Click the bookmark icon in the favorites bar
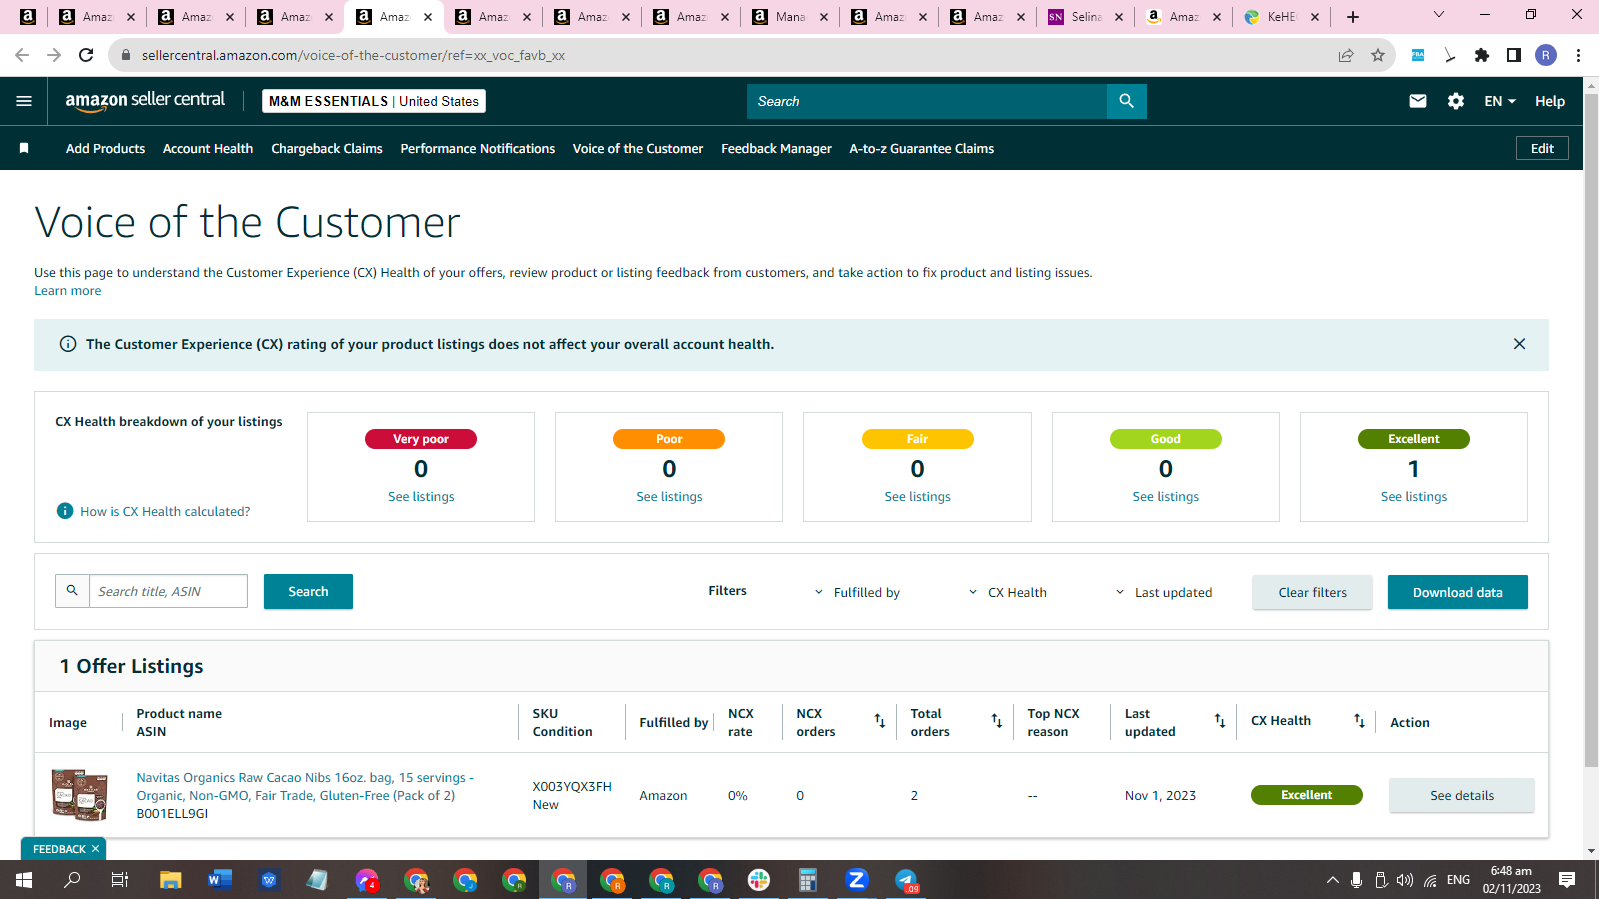1599x899 pixels. click(24, 148)
